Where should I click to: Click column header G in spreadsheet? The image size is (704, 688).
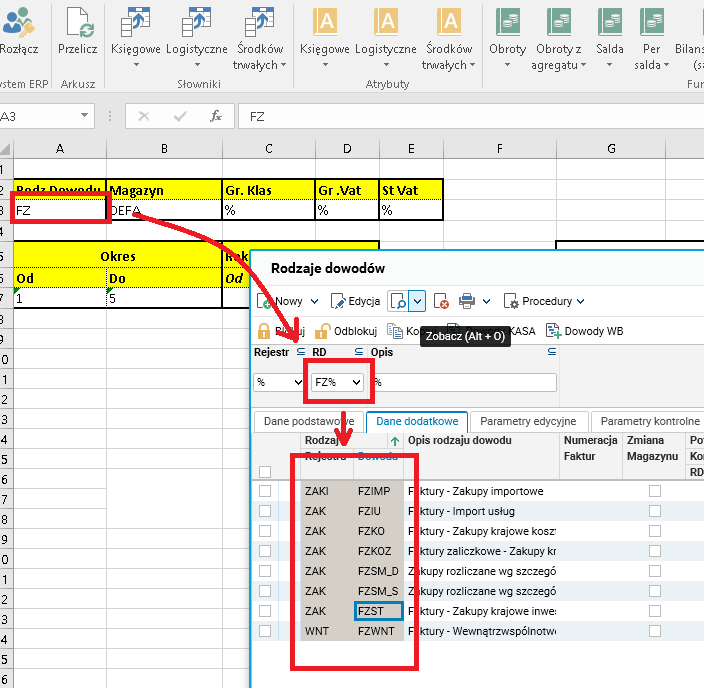pos(611,149)
